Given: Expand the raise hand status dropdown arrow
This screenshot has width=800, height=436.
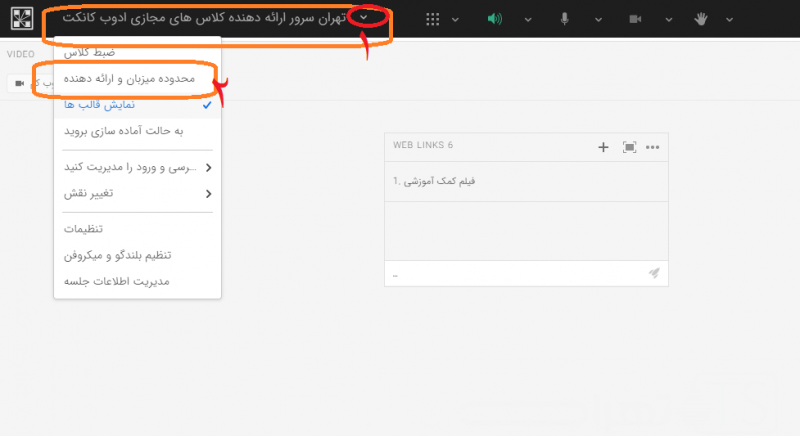Looking at the screenshot, I should (730, 20).
